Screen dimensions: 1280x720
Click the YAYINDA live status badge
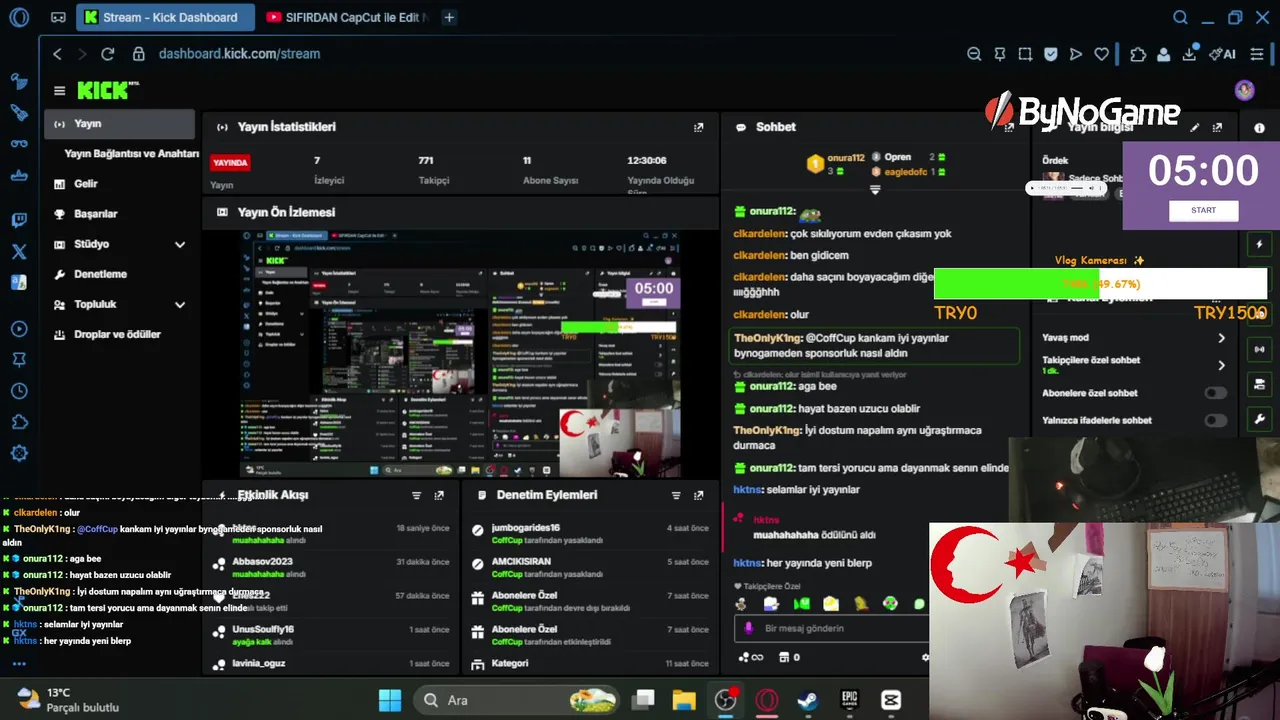pos(230,162)
